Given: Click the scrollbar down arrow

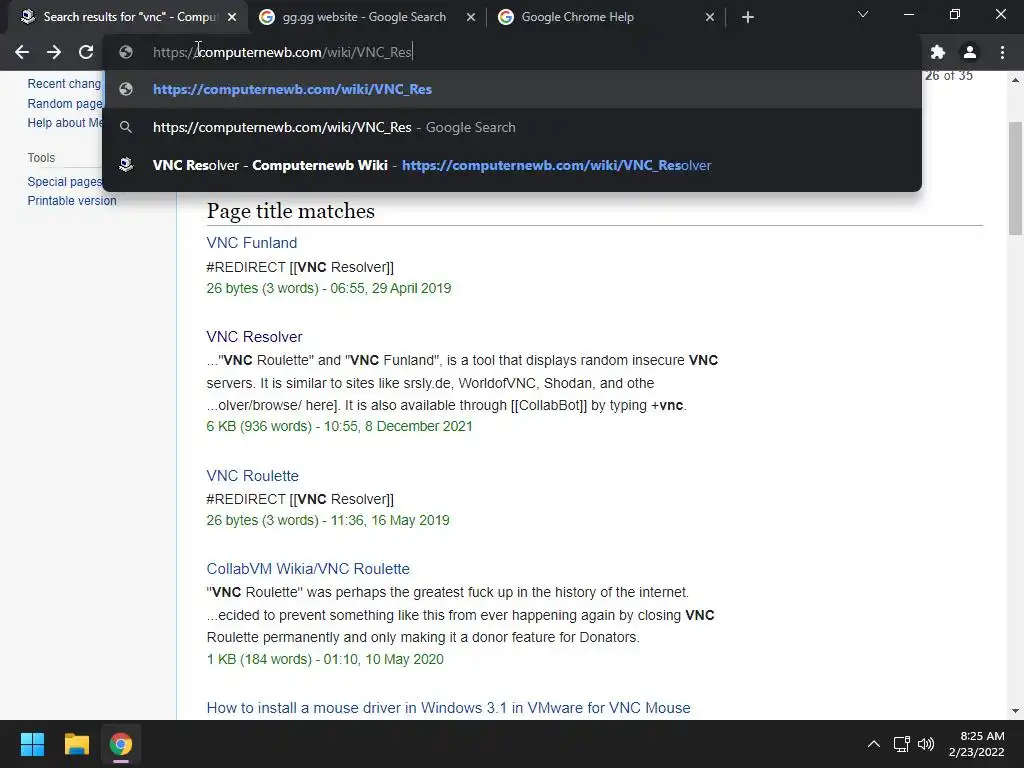Looking at the screenshot, I should pyautogui.click(x=1015, y=711).
